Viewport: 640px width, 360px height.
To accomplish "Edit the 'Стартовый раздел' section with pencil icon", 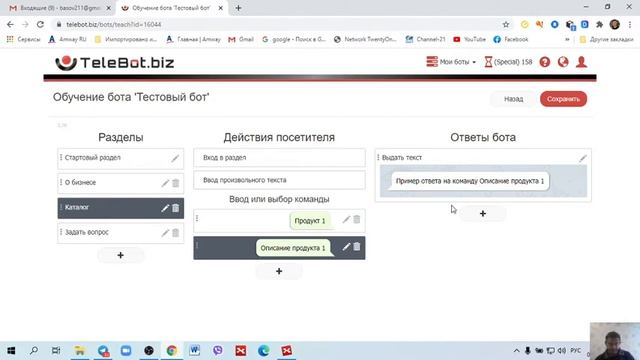I will [x=175, y=158].
